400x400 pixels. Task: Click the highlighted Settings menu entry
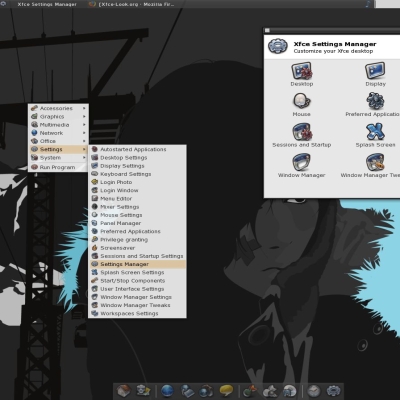(x=58, y=149)
